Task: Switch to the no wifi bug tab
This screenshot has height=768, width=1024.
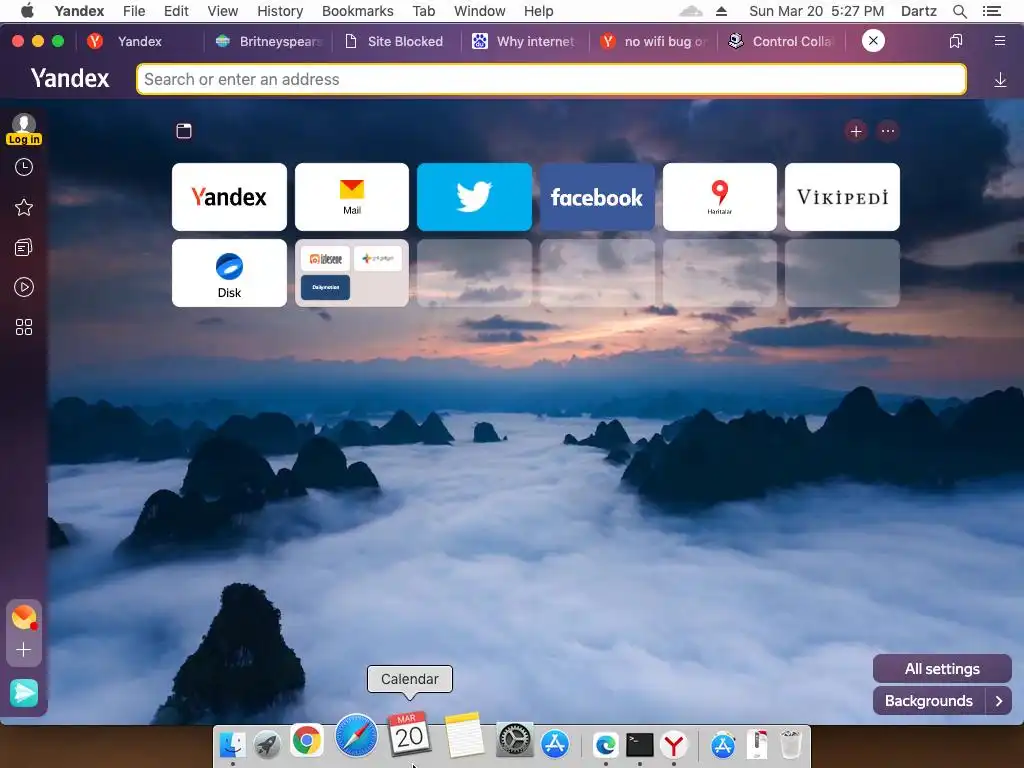Action: [x=652, y=41]
